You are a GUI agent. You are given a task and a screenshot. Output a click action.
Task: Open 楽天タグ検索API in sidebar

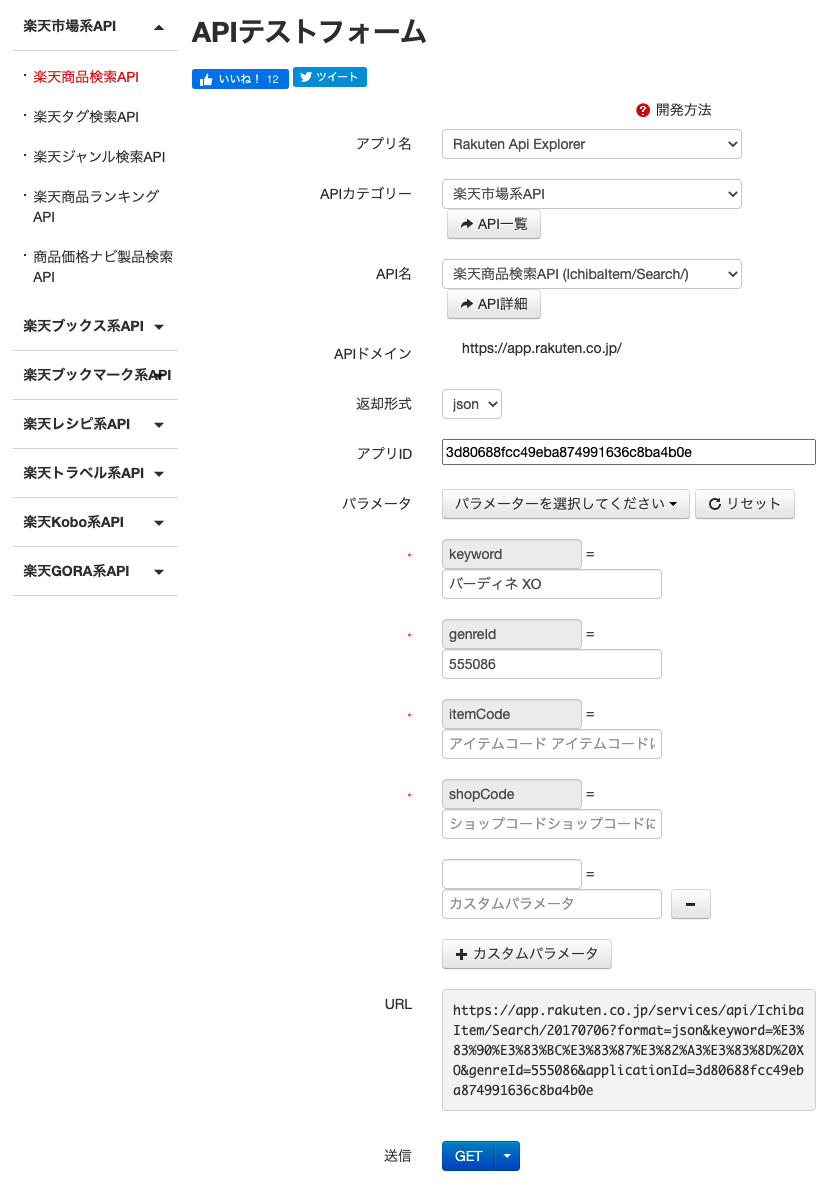pyautogui.click(x=86, y=117)
